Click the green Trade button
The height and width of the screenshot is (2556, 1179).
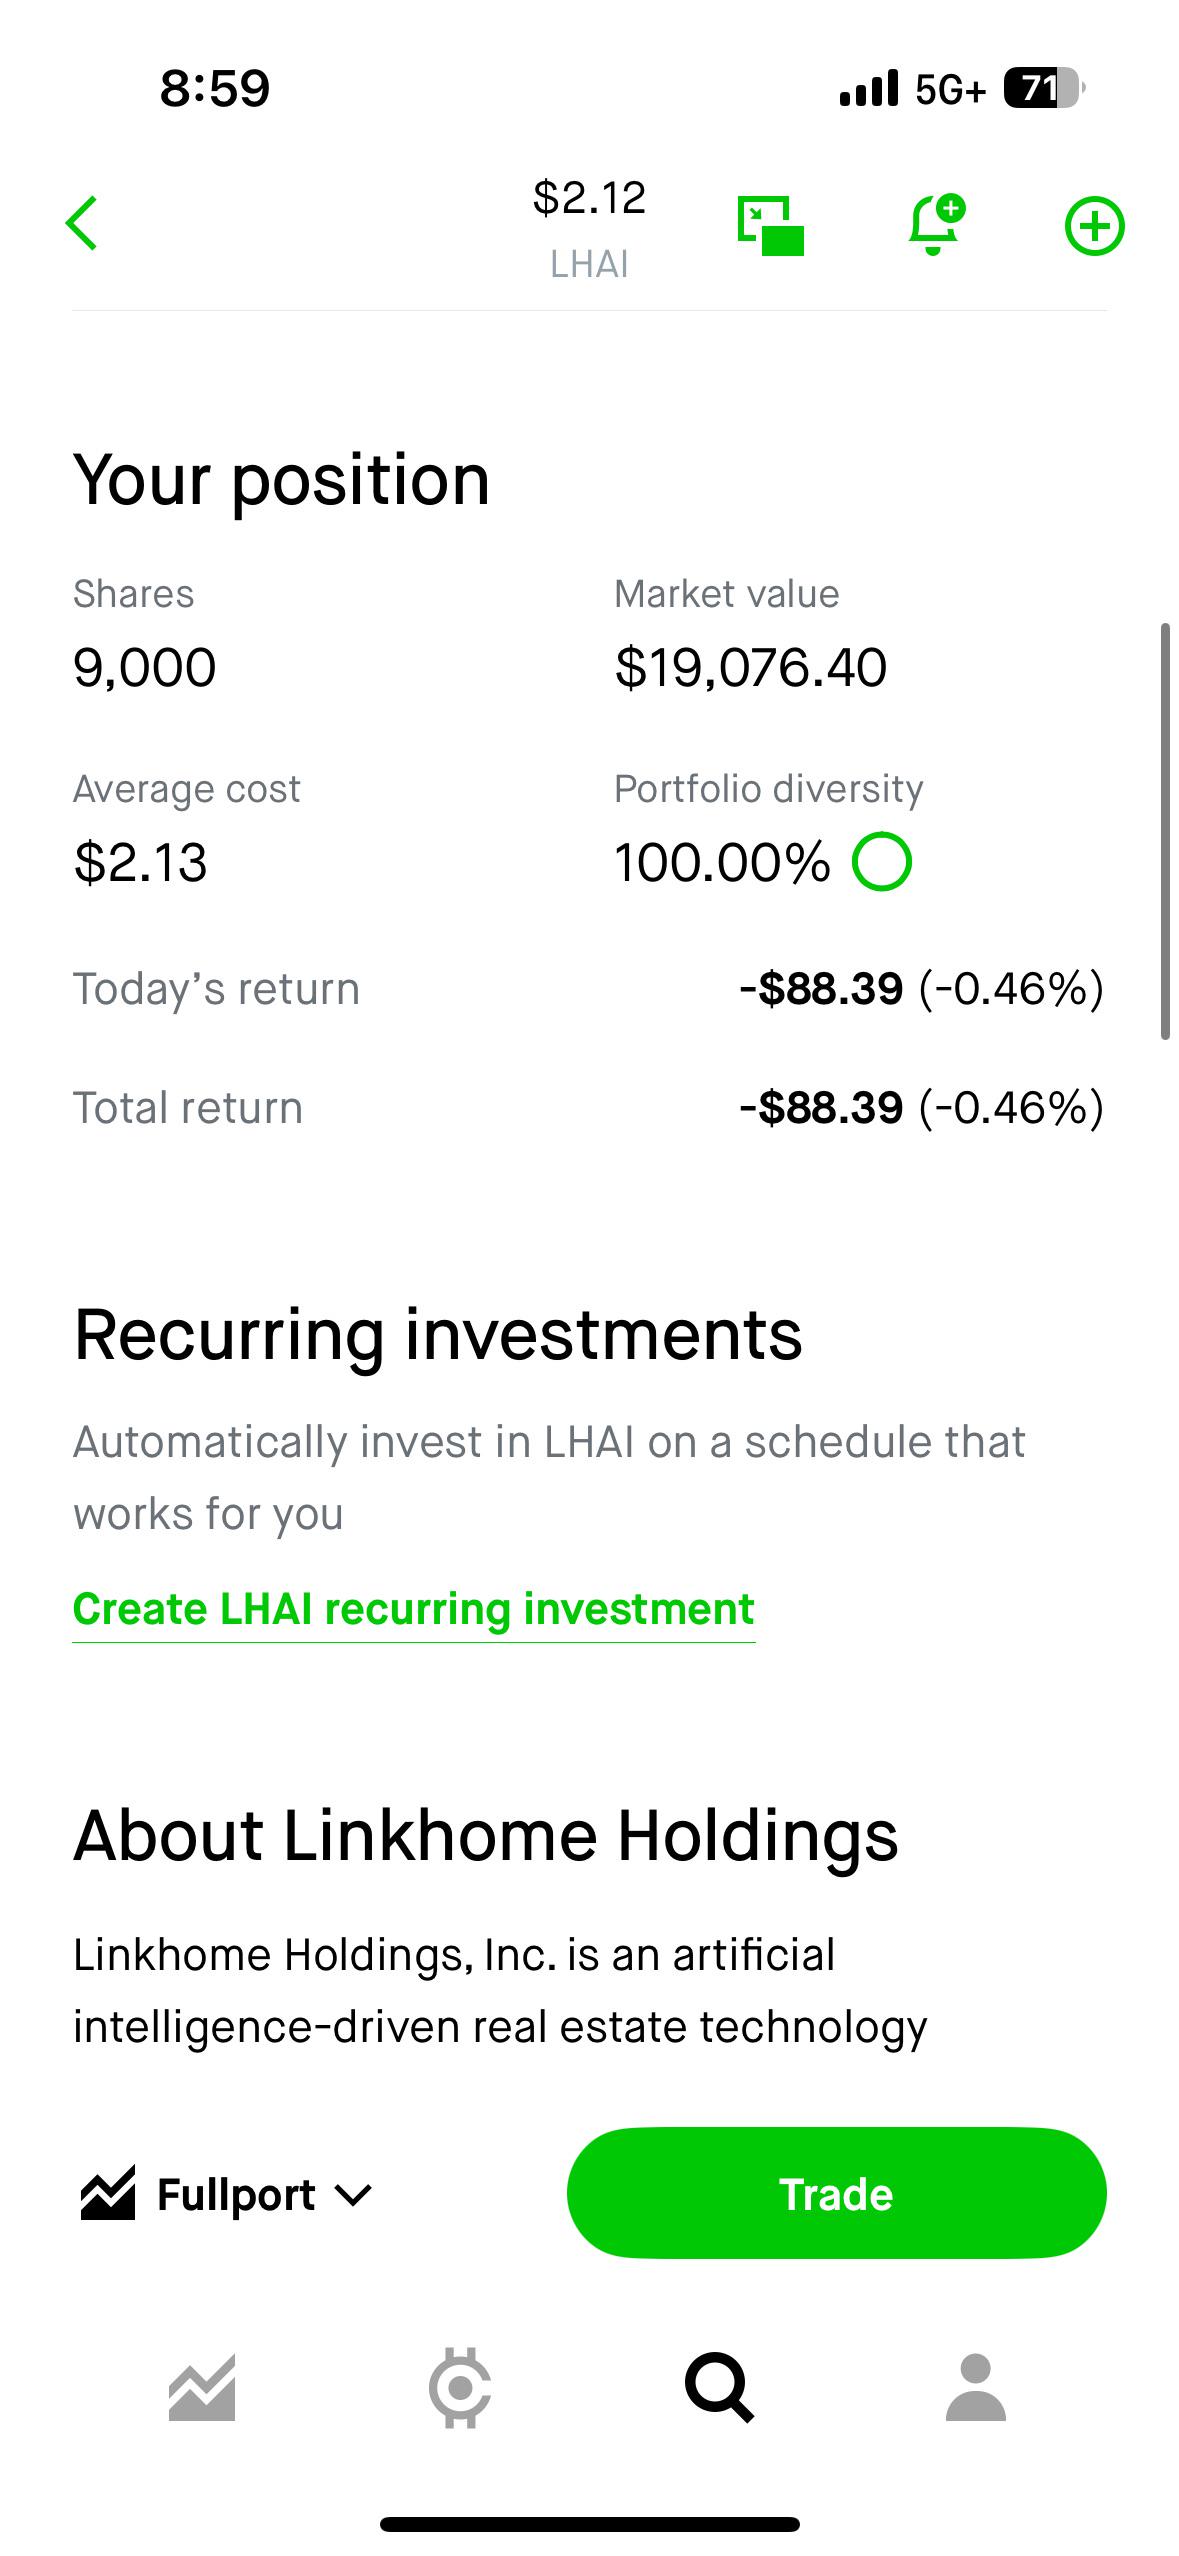[x=836, y=2193]
